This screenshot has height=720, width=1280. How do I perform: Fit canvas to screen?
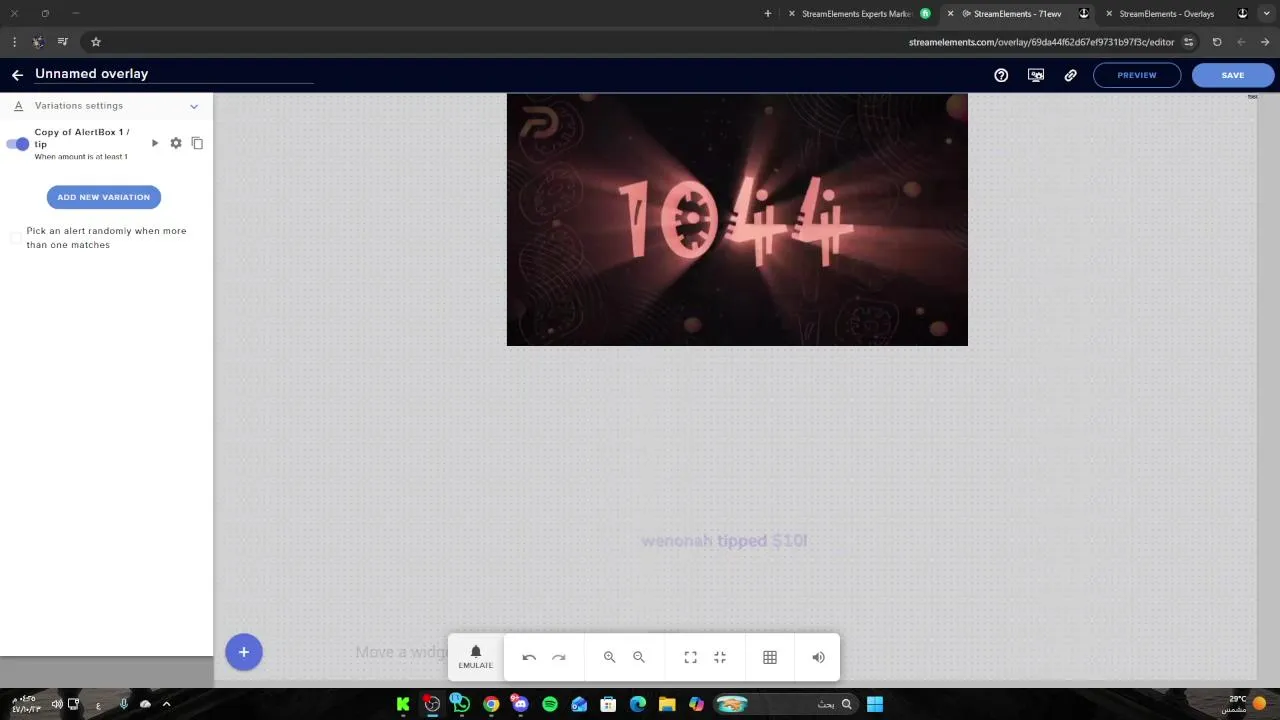[690, 657]
